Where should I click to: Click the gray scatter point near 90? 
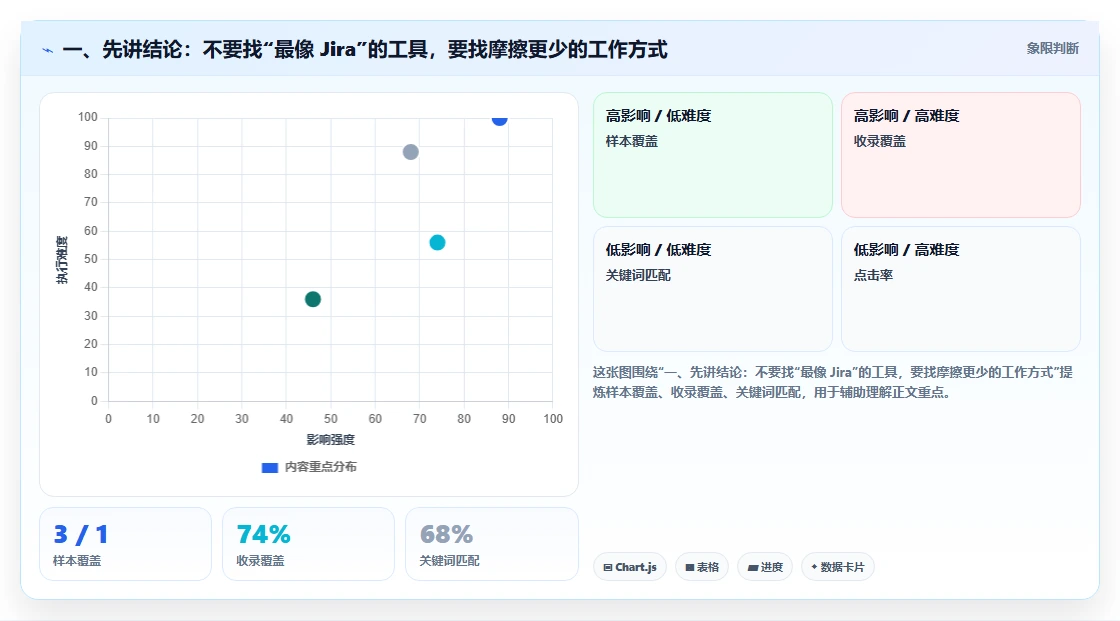411,152
